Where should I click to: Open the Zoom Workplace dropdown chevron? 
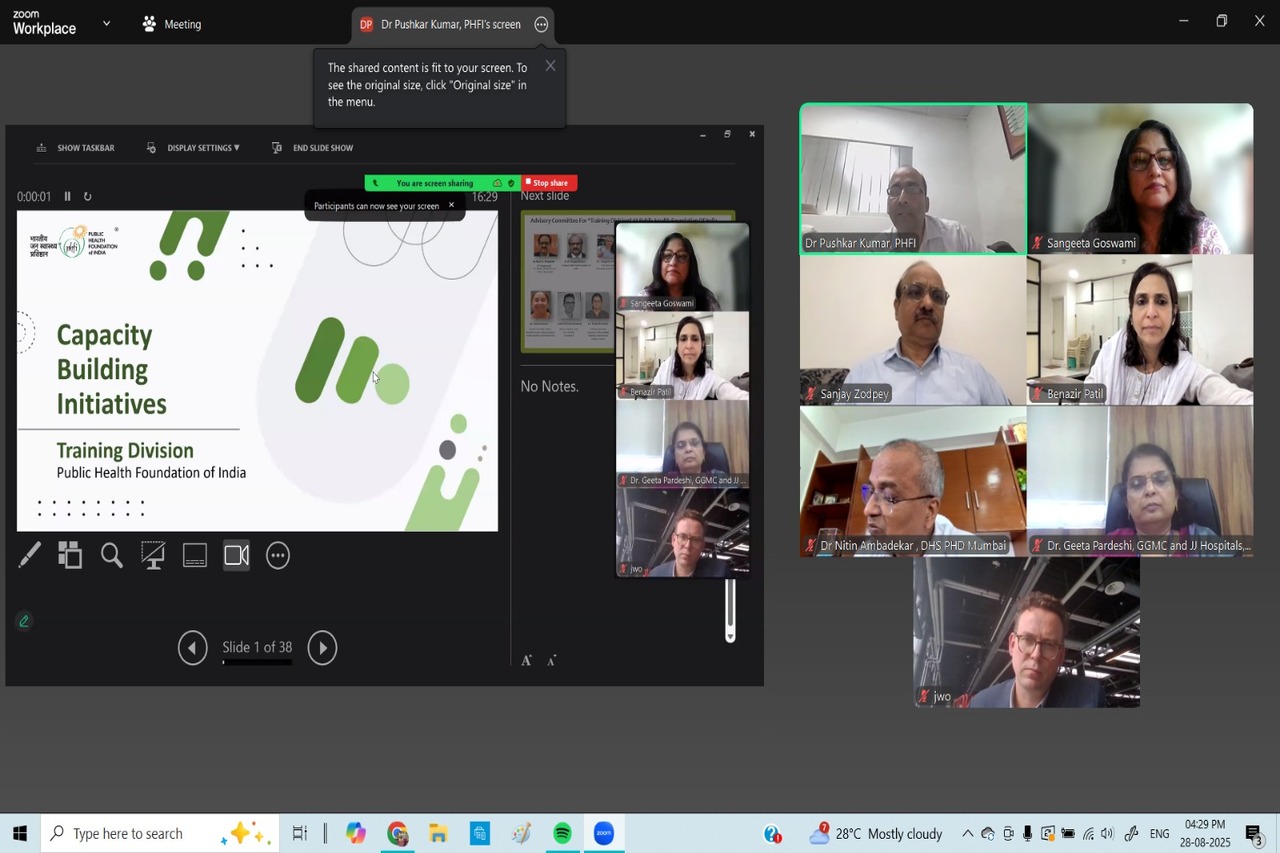pyautogui.click(x=107, y=23)
